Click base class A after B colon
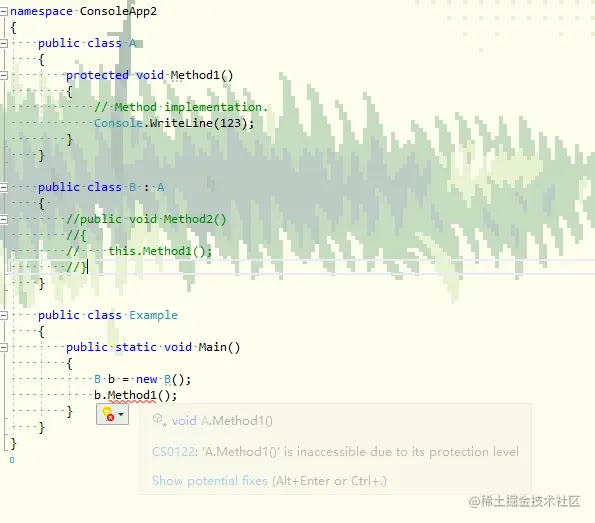This screenshot has width=595, height=523. point(161,187)
